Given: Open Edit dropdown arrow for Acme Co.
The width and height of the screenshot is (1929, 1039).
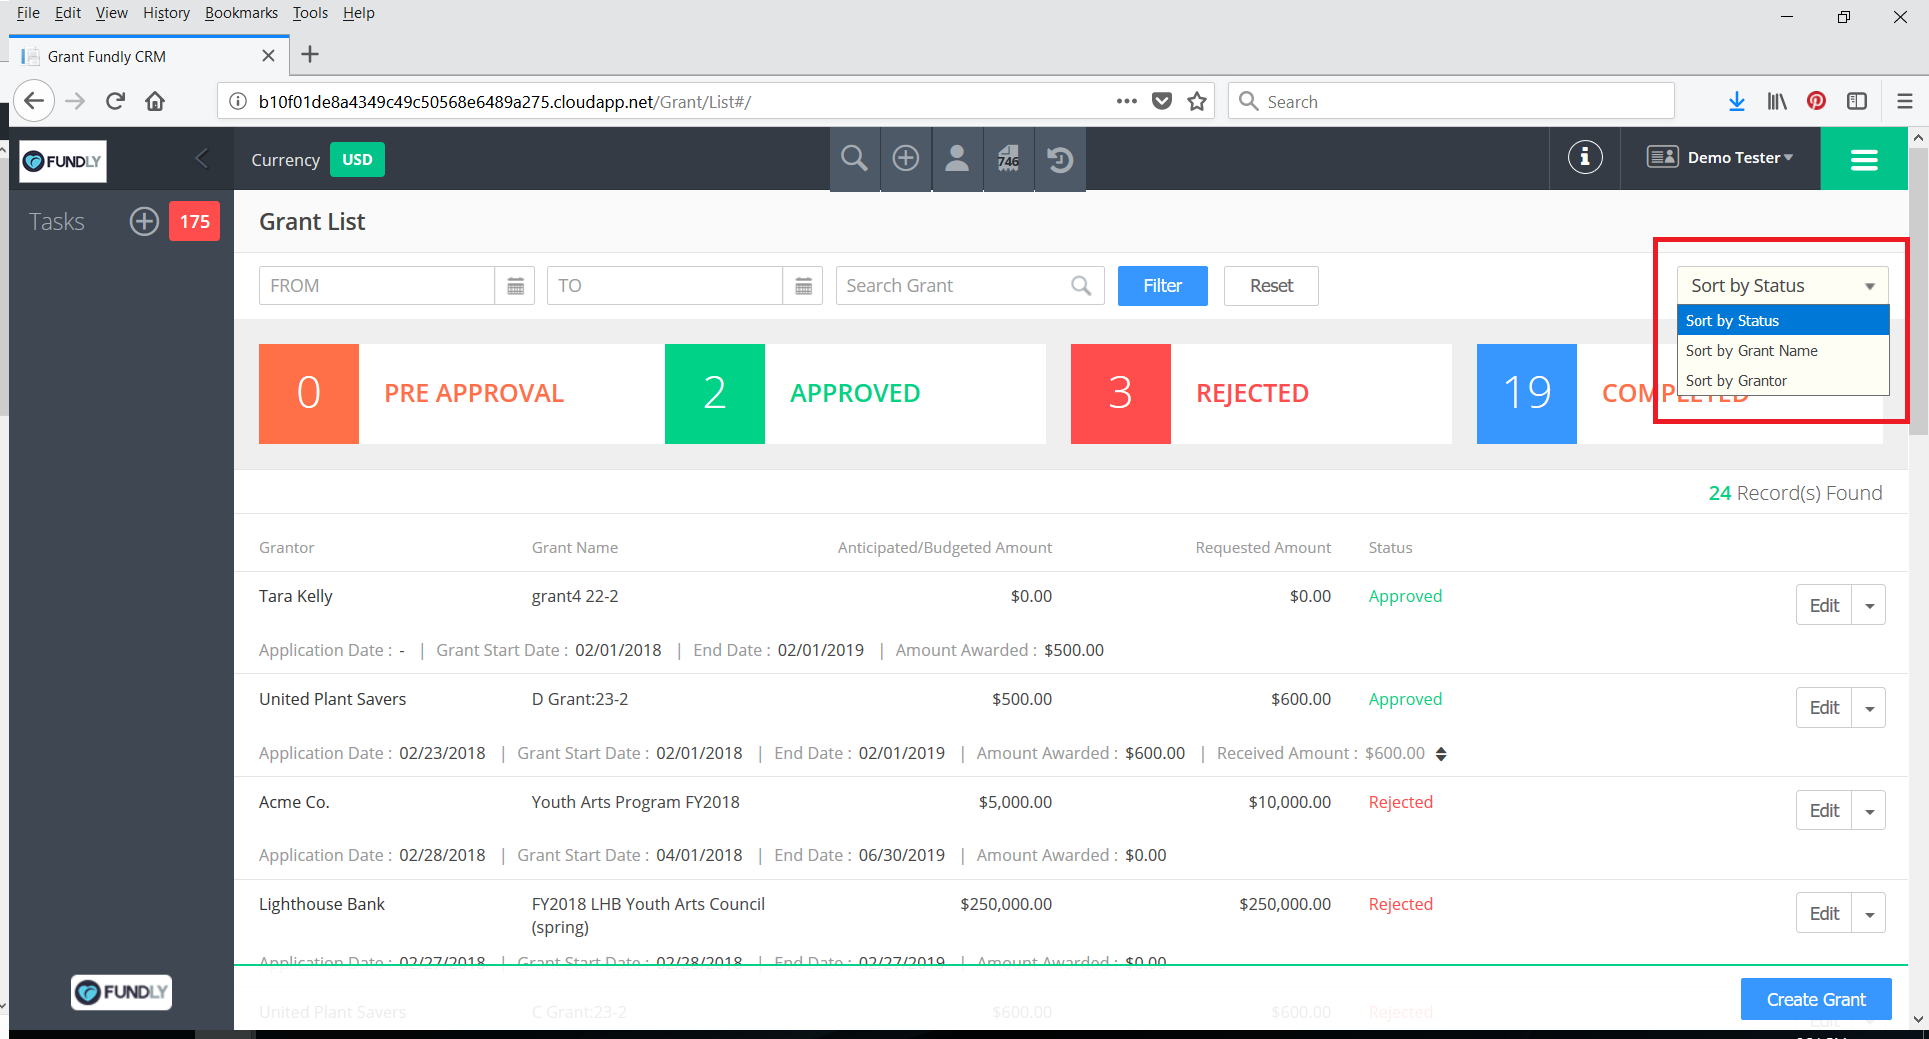Looking at the screenshot, I should click(x=1869, y=811).
